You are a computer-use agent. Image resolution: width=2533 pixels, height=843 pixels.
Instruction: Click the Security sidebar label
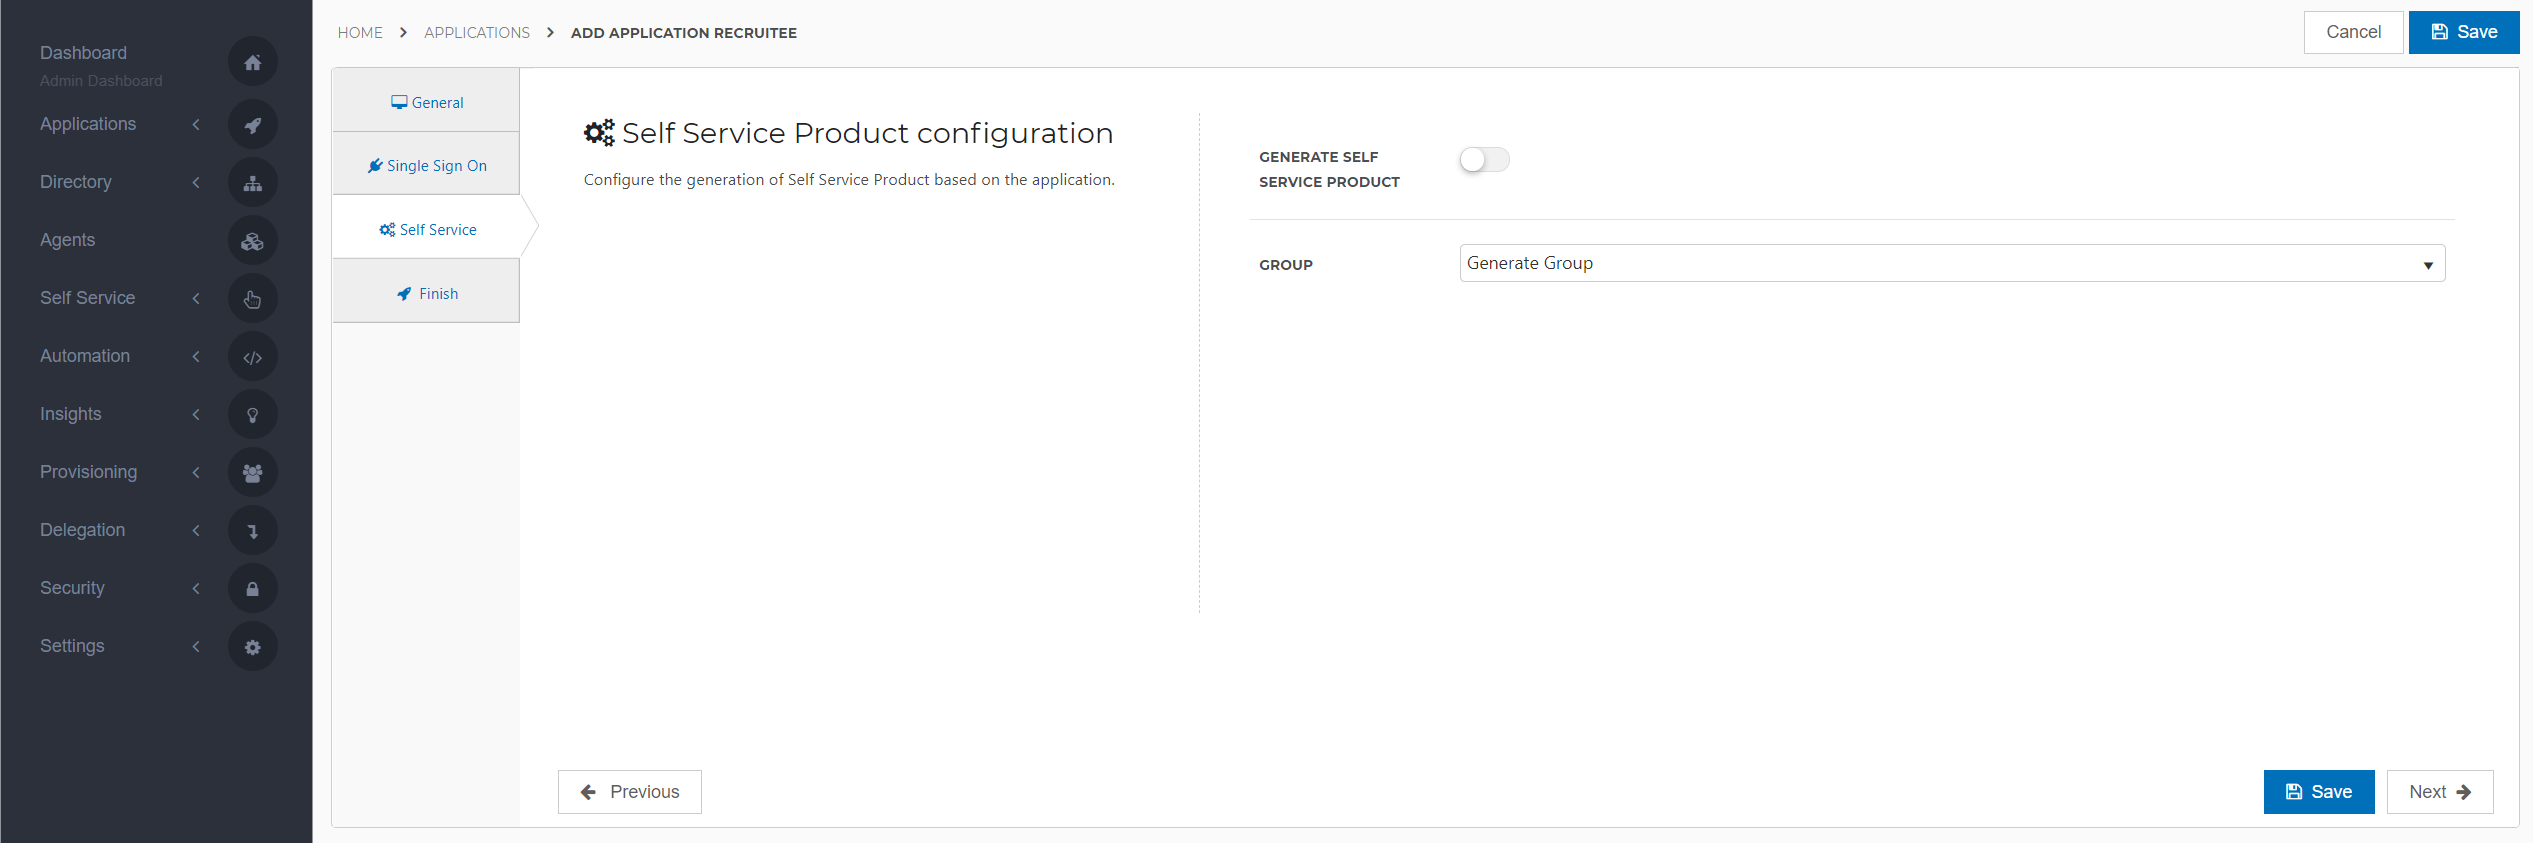[x=72, y=588]
